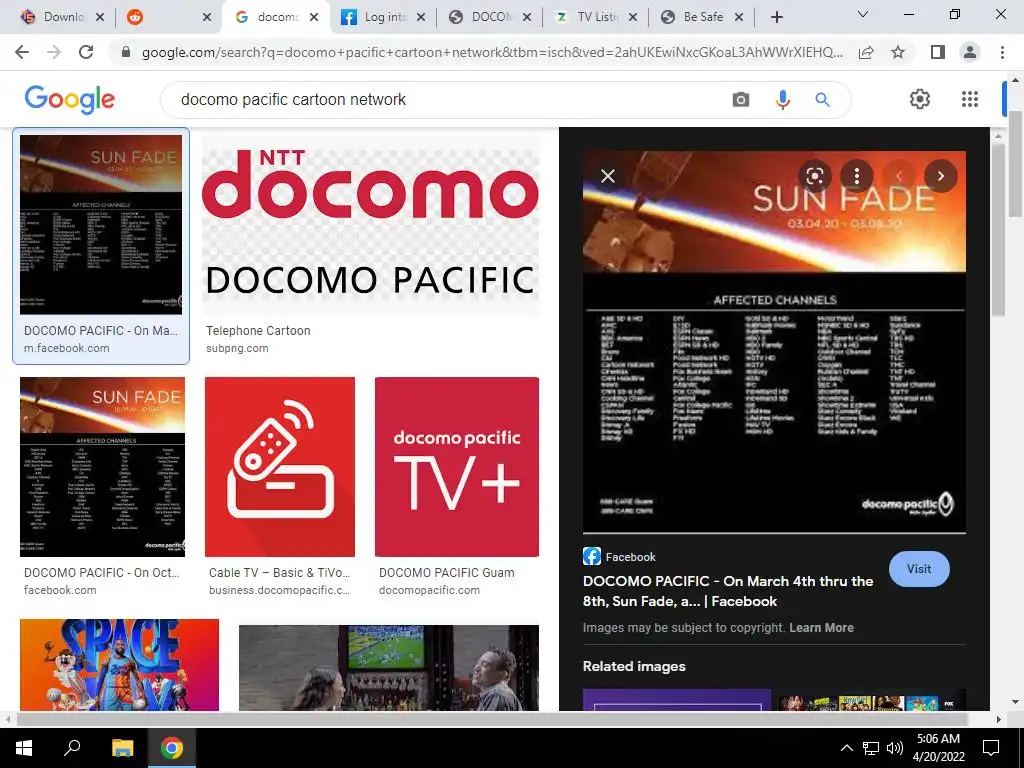Image resolution: width=1024 pixels, height=768 pixels.
Task: Open the Google apps grid
Action: click(970, 99)
